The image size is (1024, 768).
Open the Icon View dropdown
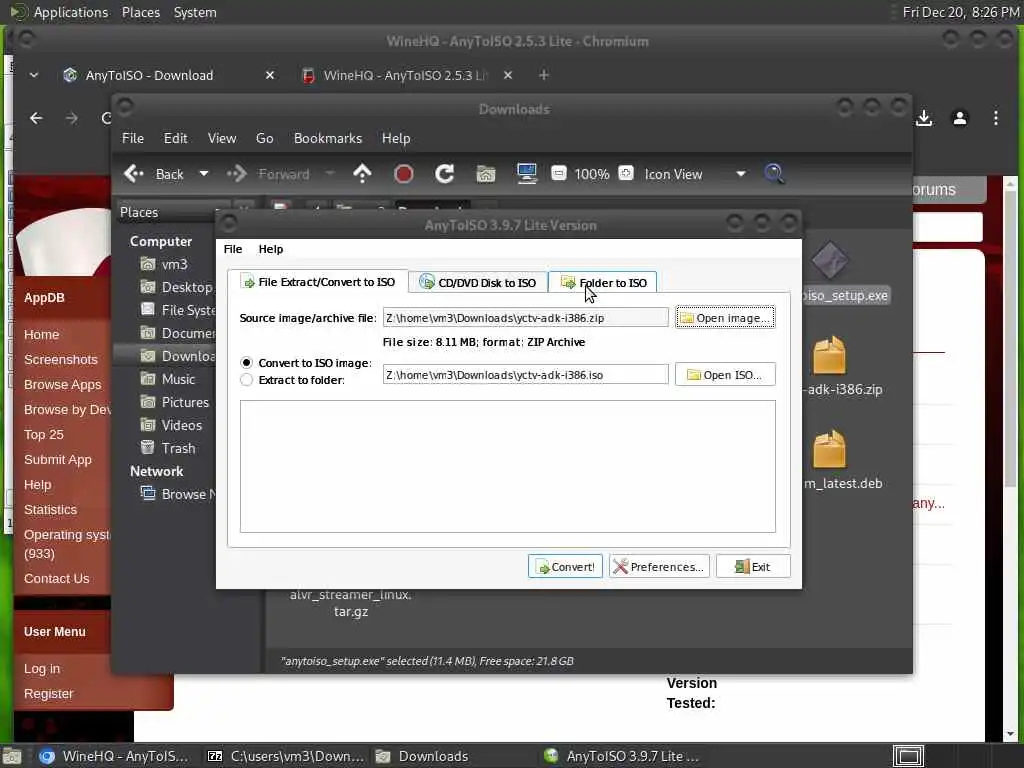[695, 174]
